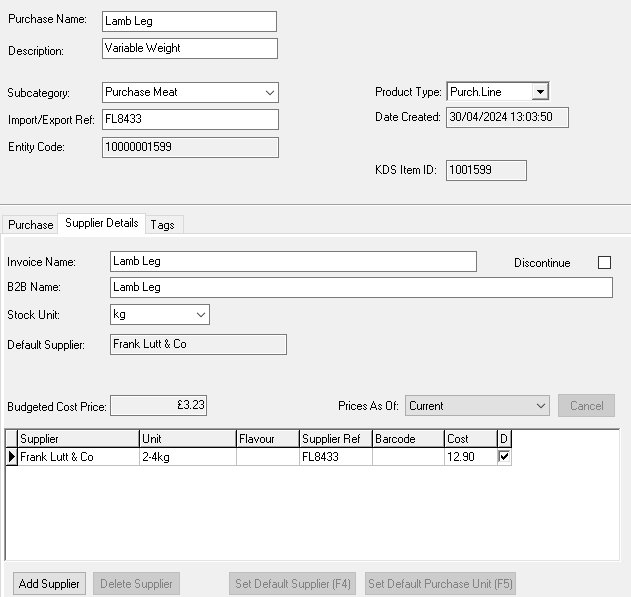The image size is (631, 597).
Task: Select the Supplier Details tab
Action: 102,223
